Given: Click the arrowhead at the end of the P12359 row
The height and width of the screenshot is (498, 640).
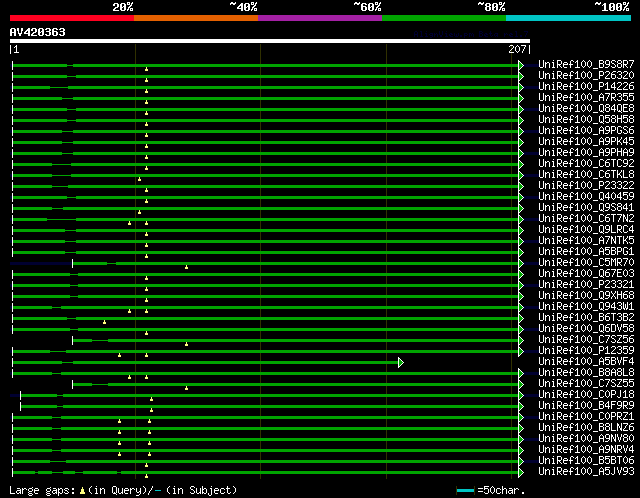Looking at the screenshot, I should click(520, 351).
